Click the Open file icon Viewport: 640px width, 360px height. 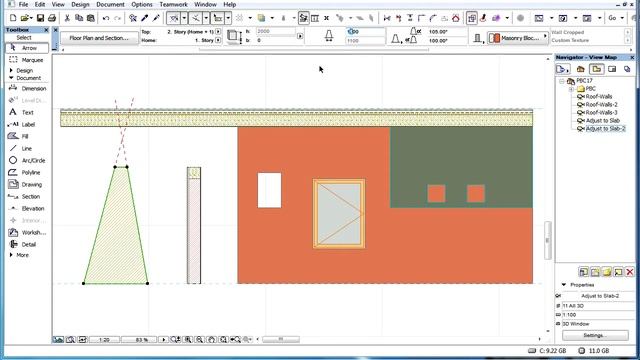coord(25,18)
